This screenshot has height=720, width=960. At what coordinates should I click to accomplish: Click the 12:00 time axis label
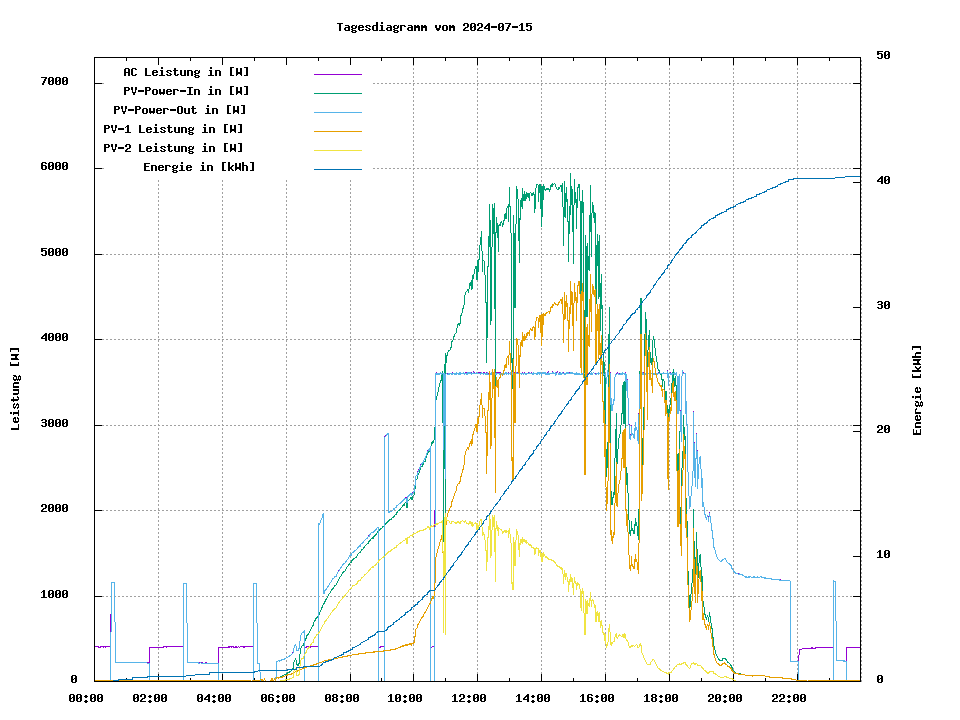pos(469,698)
